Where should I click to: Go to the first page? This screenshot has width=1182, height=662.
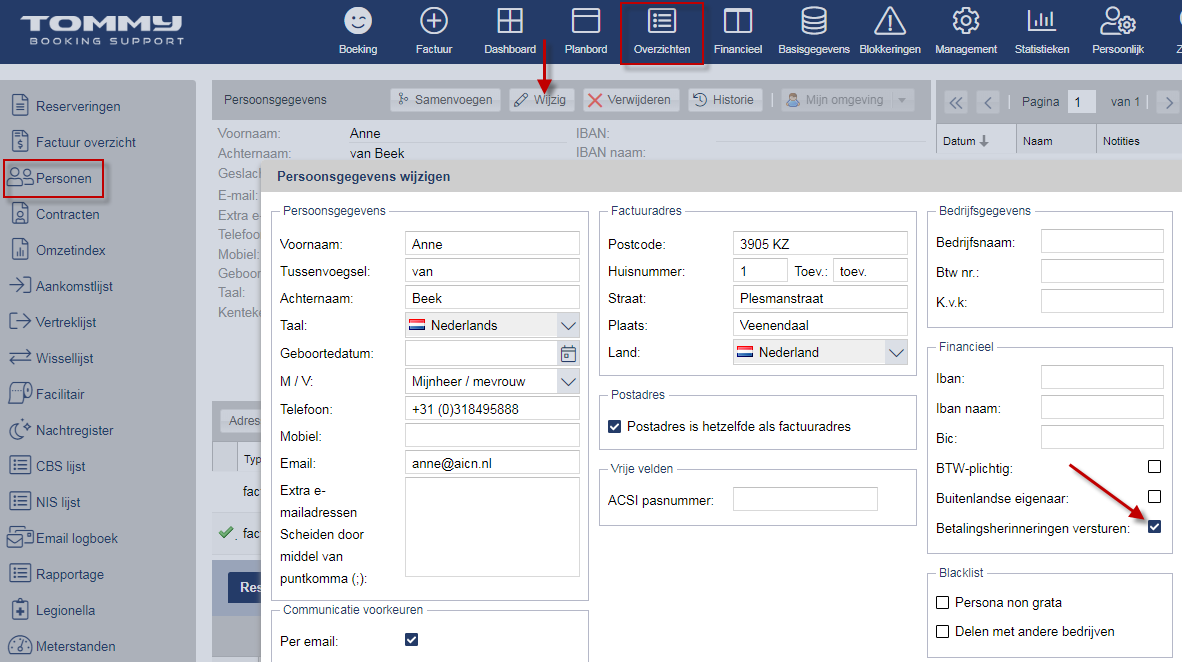pos(956,102)
